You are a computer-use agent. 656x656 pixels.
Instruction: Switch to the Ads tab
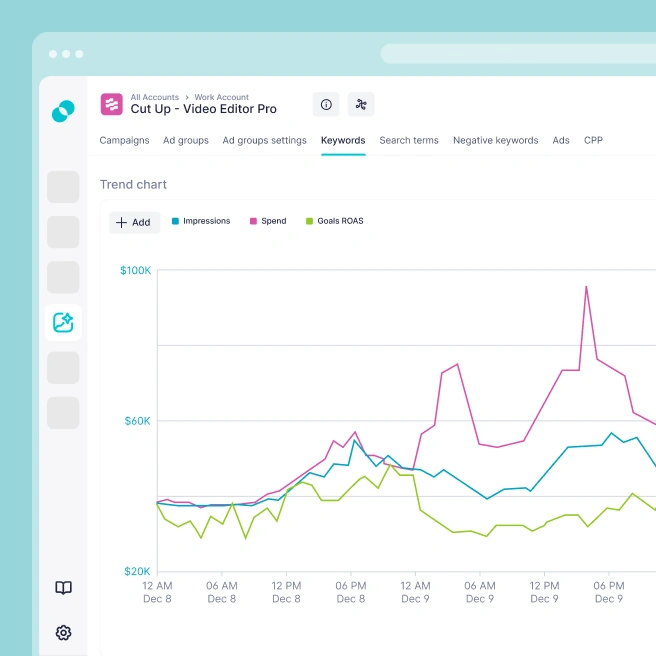tap(561, 140)
